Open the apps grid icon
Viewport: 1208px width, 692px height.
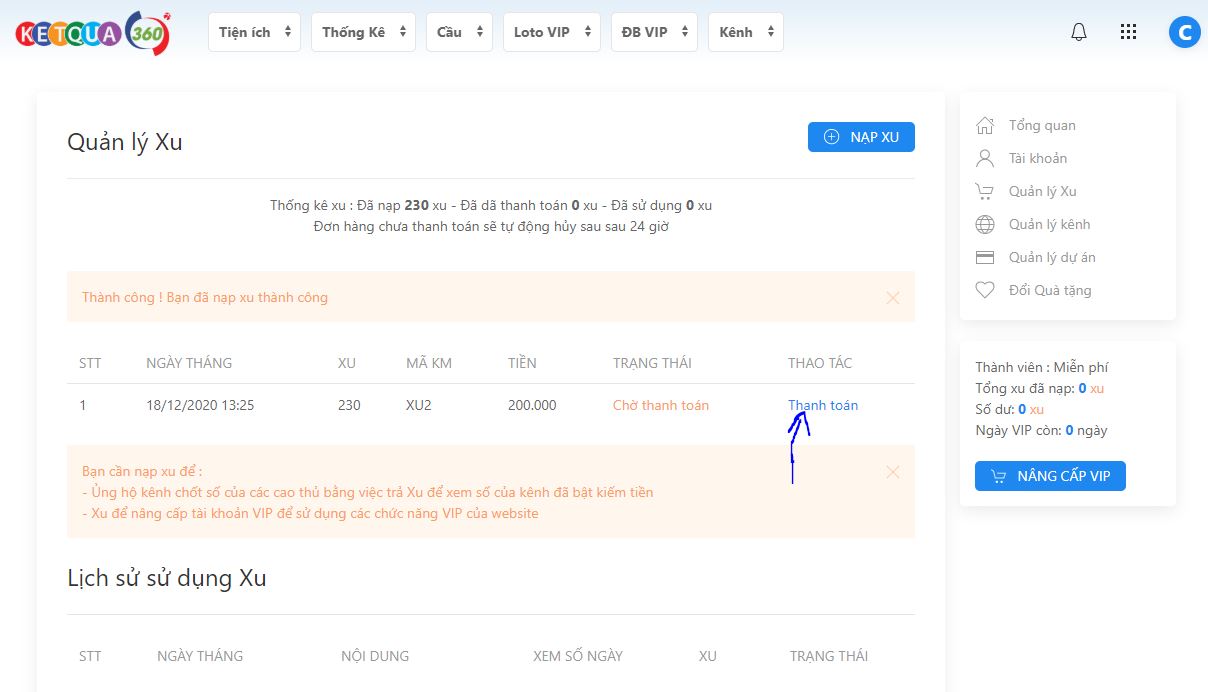point(1128,32)
